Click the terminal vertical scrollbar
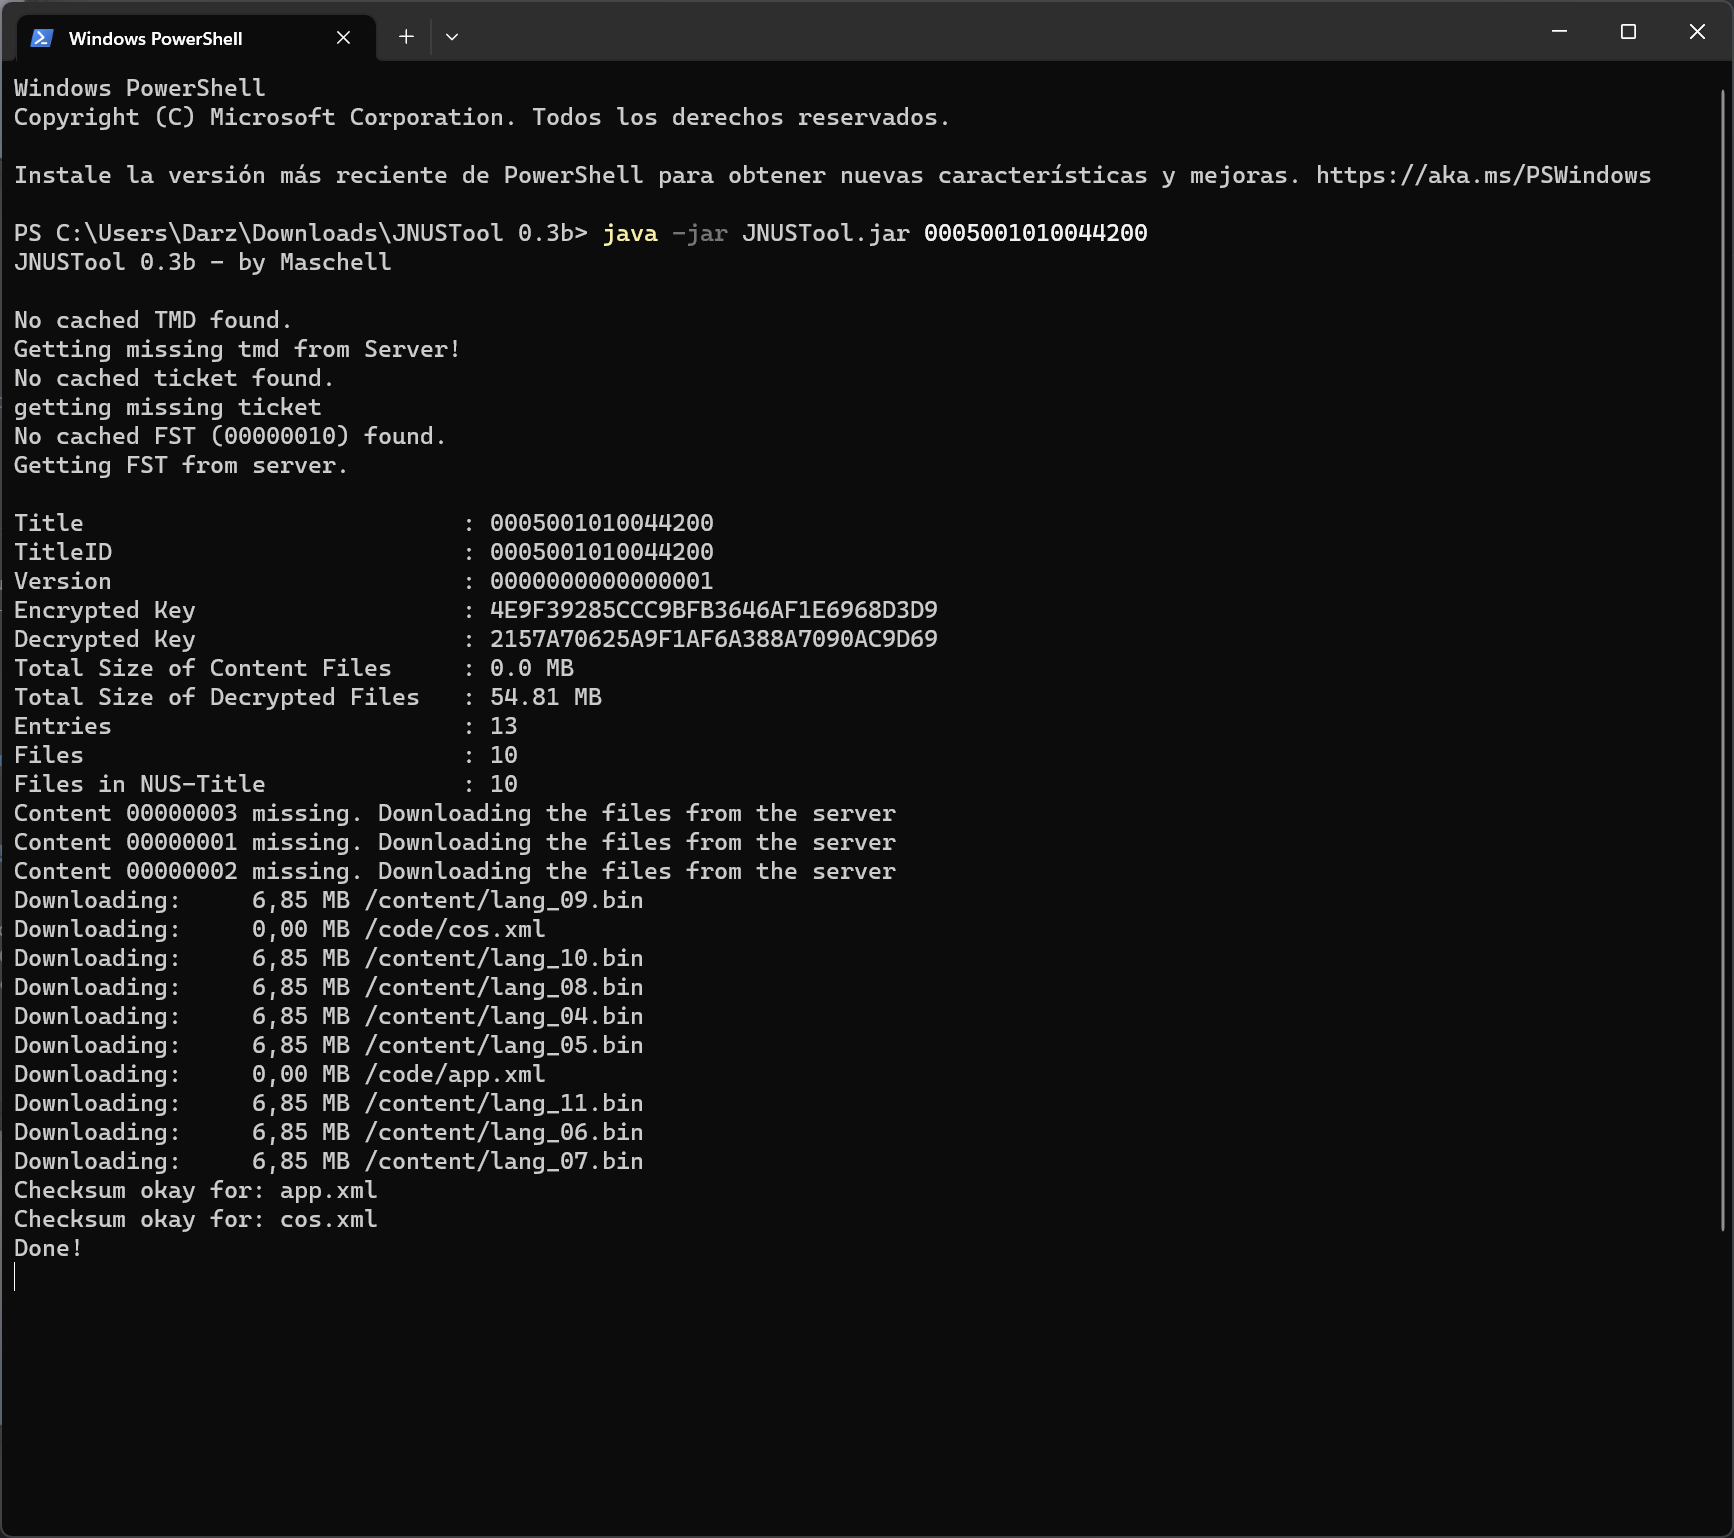 click(x=1723, y=660)
